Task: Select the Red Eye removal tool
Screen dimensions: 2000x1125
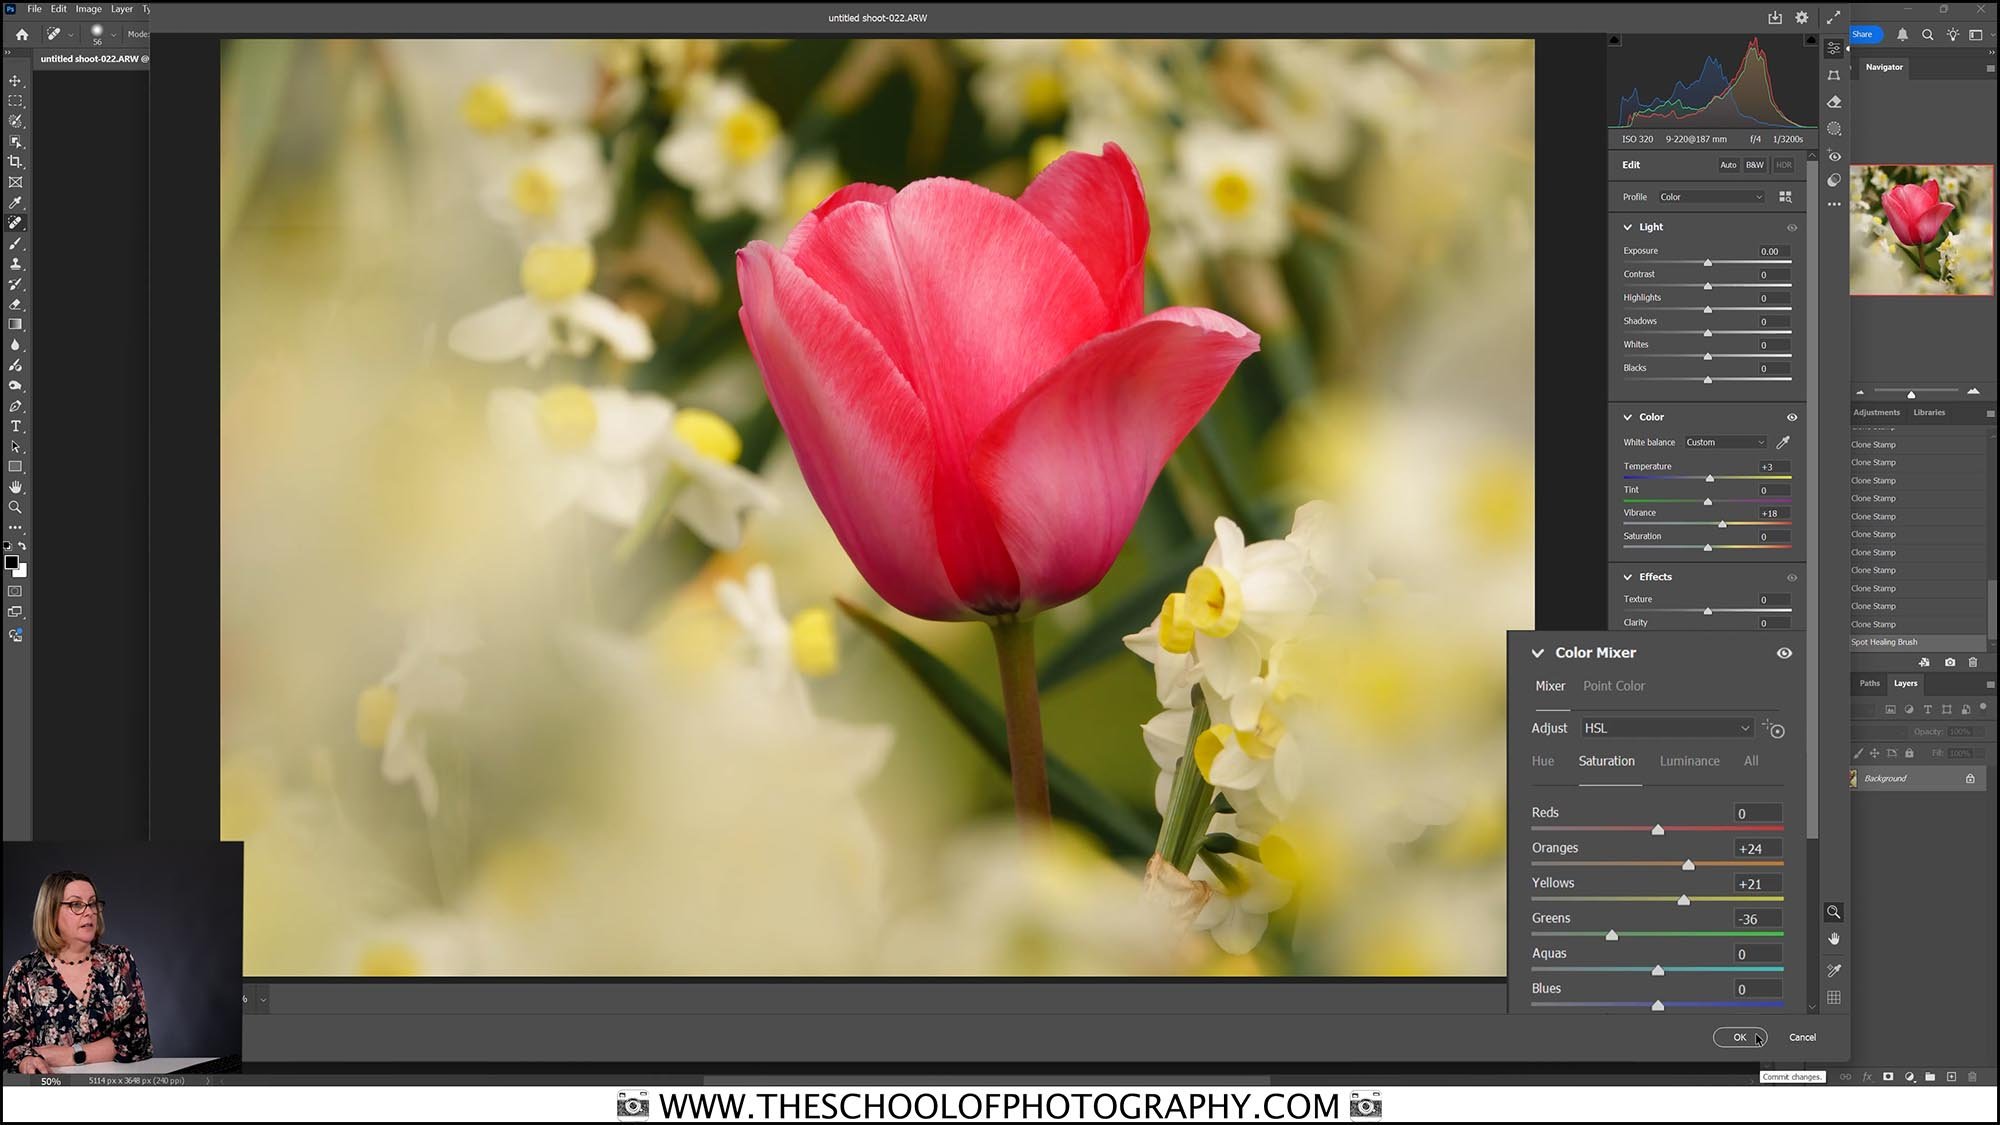Action: point(1834,155)
